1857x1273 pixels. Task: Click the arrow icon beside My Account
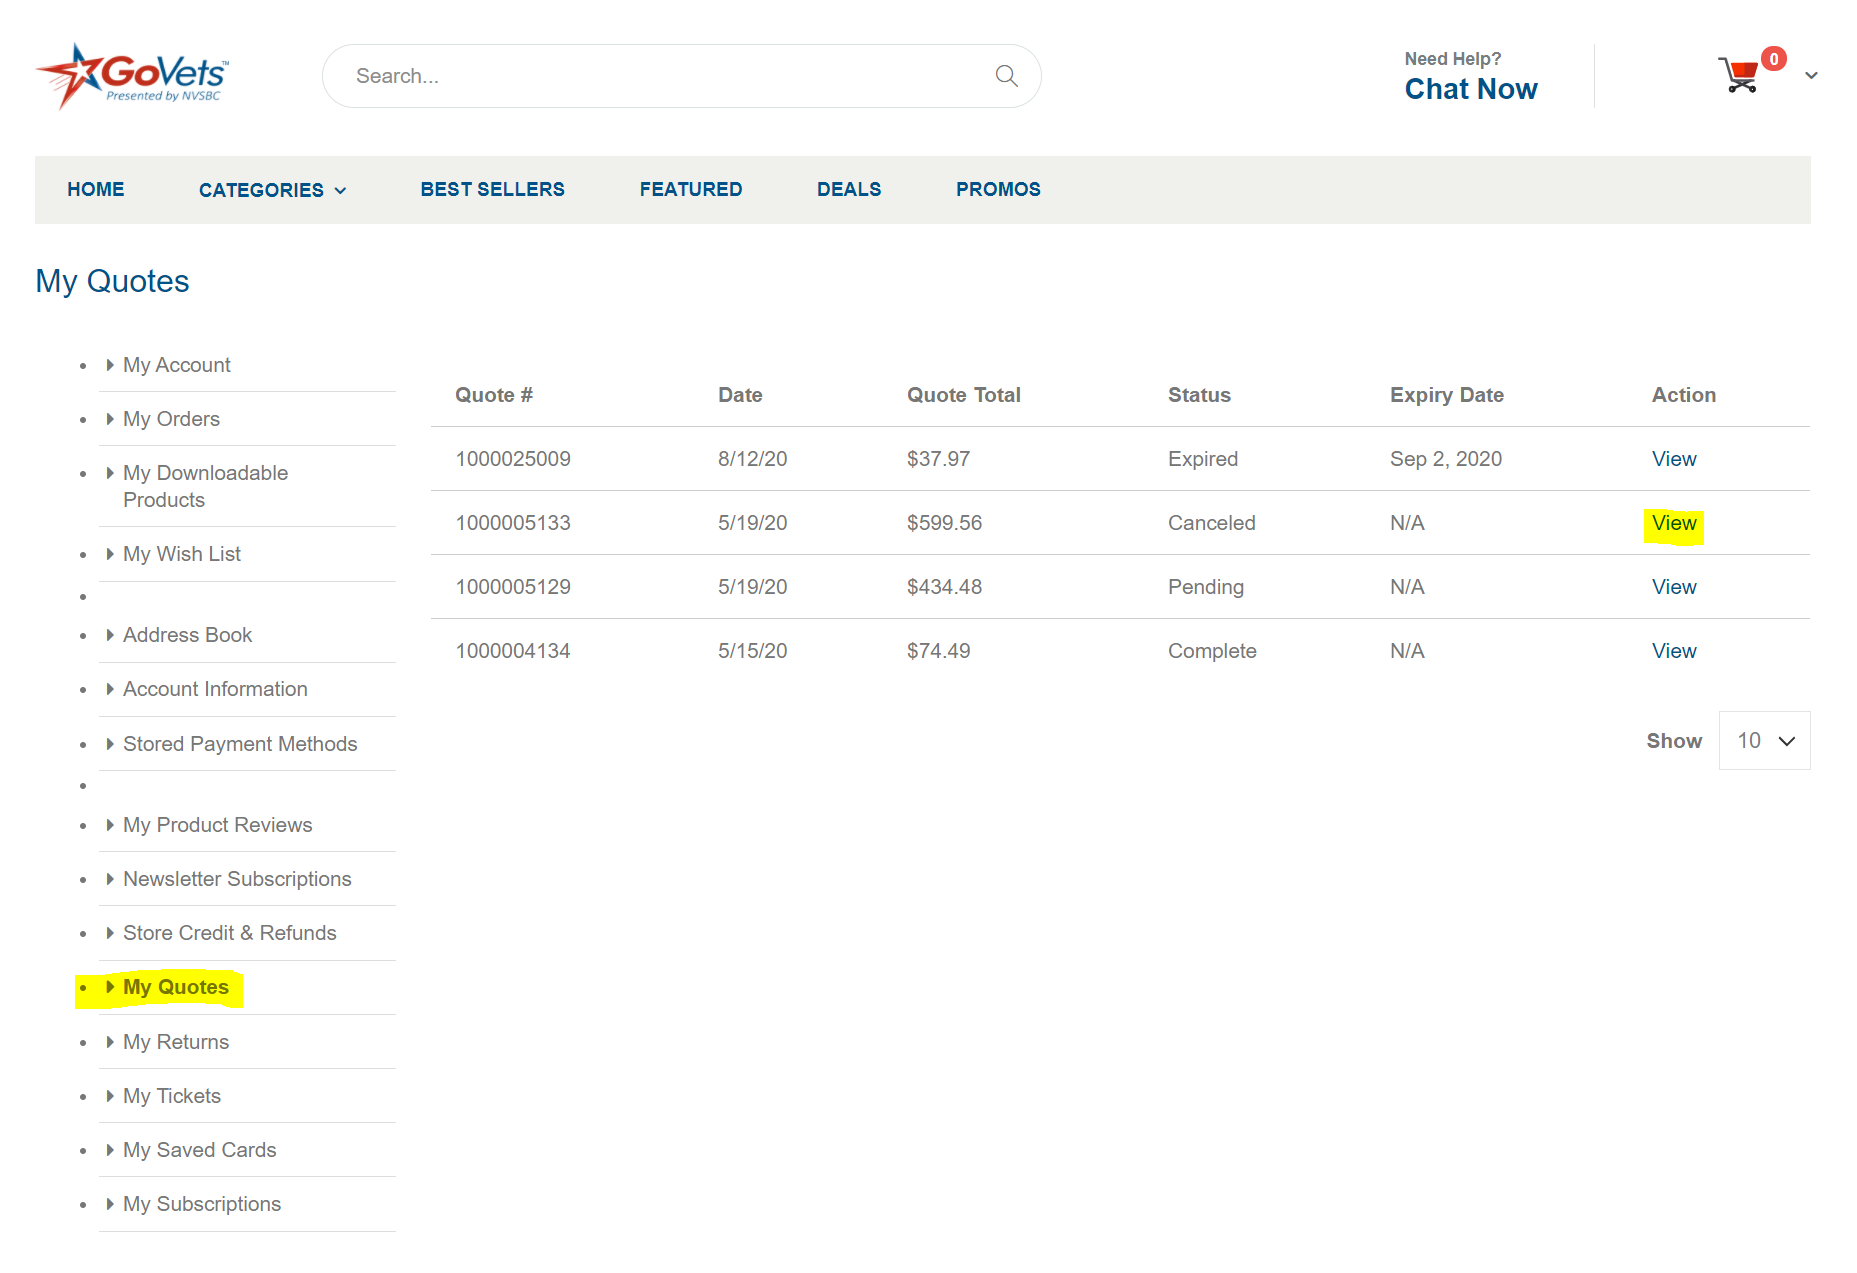click(110, 365)
